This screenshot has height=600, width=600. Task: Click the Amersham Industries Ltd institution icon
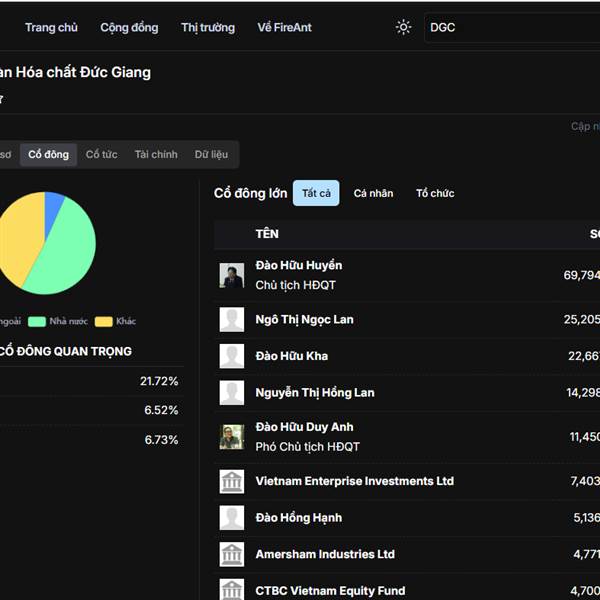232,554
